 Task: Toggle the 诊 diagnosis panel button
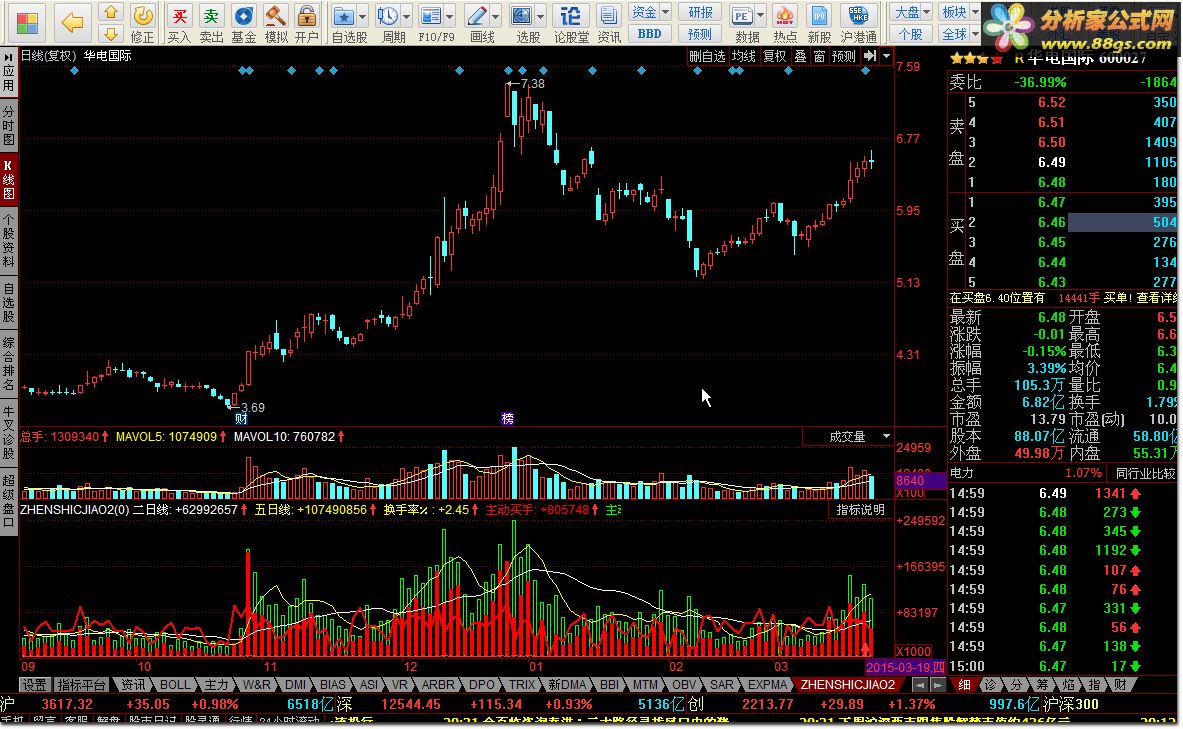(x=991, y=684)
